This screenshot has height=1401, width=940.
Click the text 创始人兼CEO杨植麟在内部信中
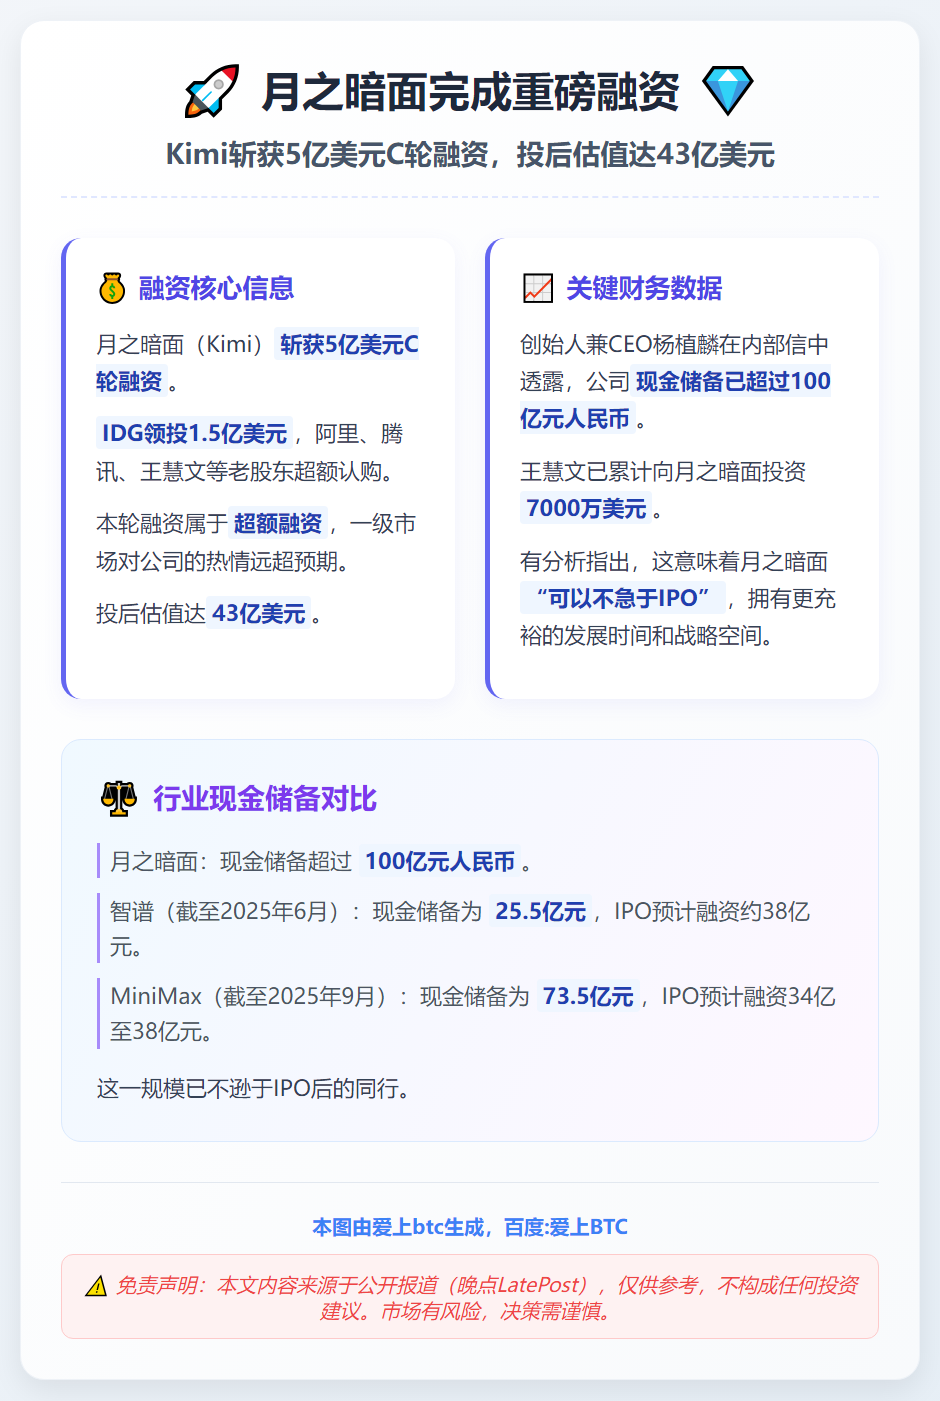[x=674, y=345]
